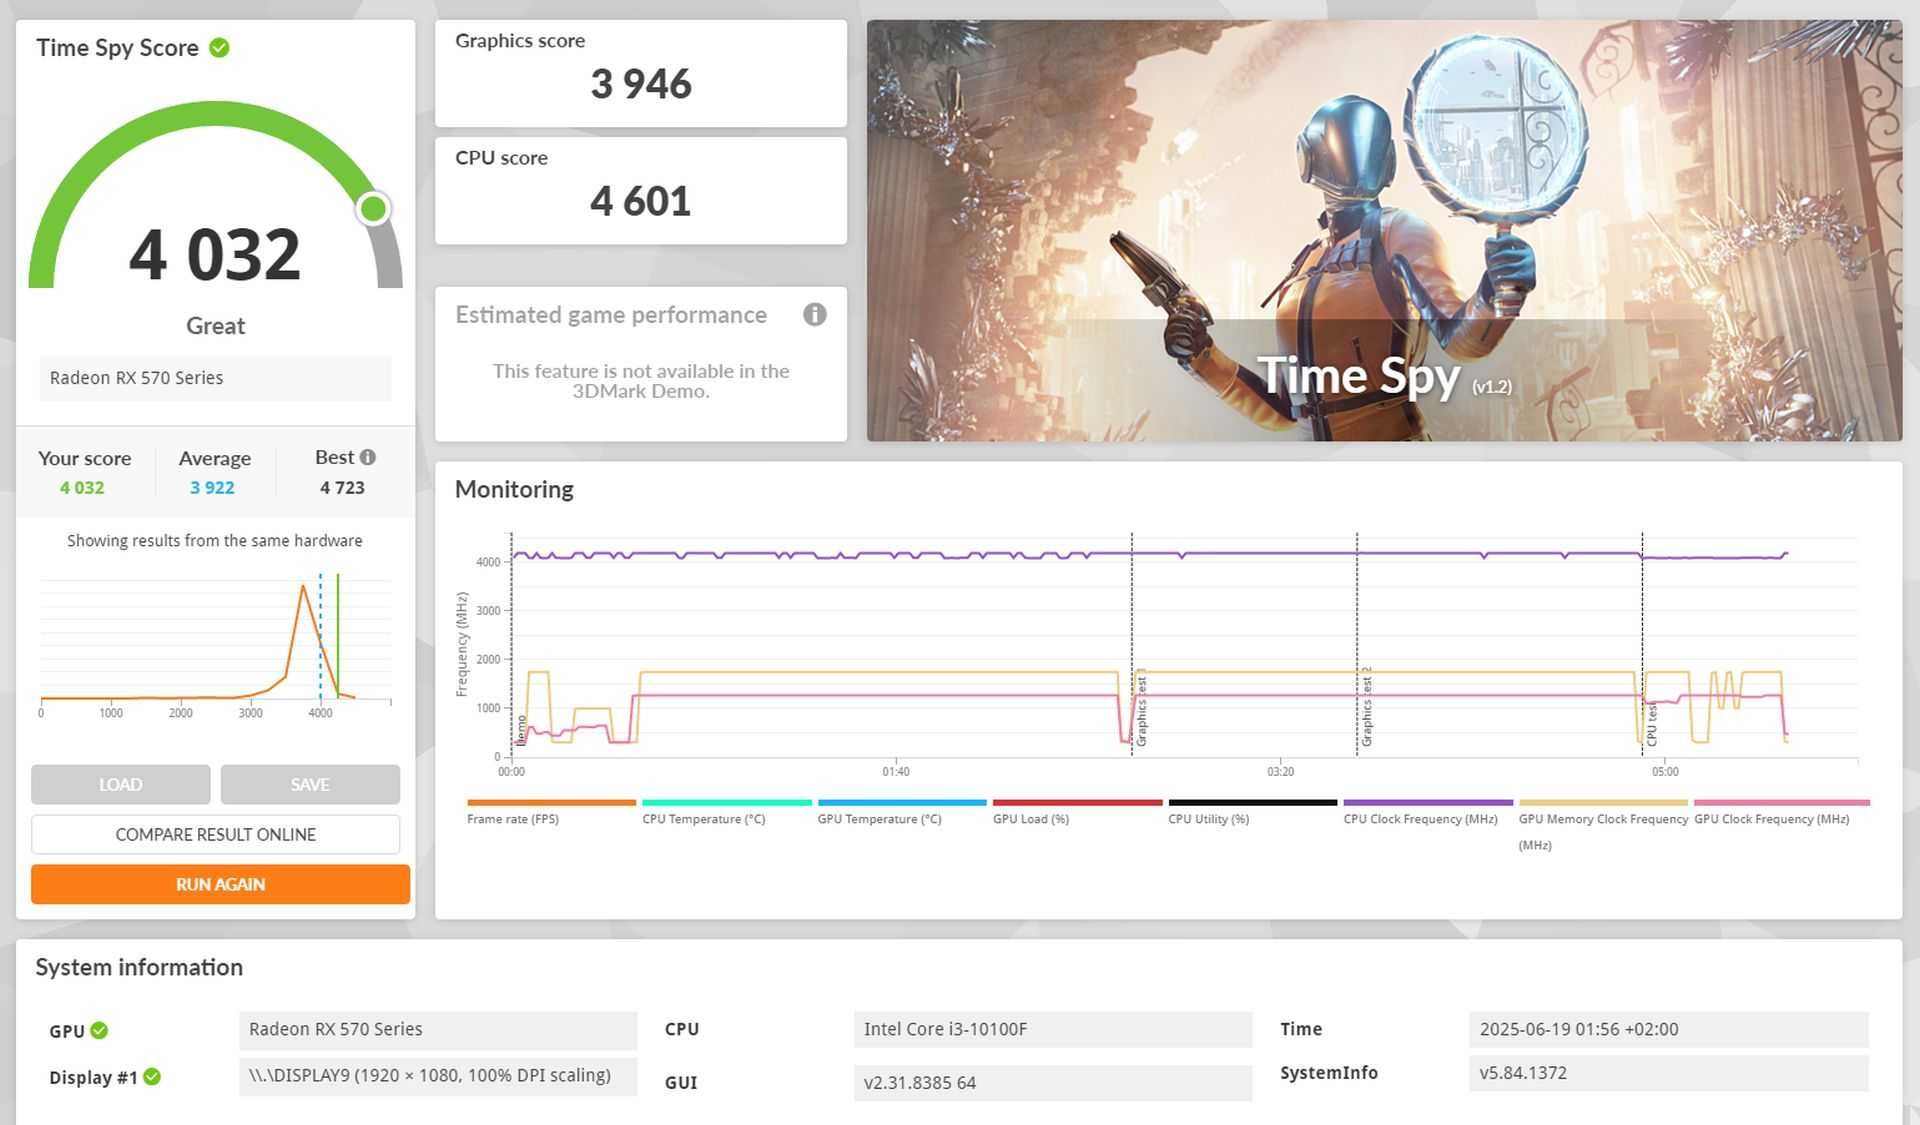The image size is (1920, 1125).
Task: Click the SAVE button
Action: click(310, 785)
